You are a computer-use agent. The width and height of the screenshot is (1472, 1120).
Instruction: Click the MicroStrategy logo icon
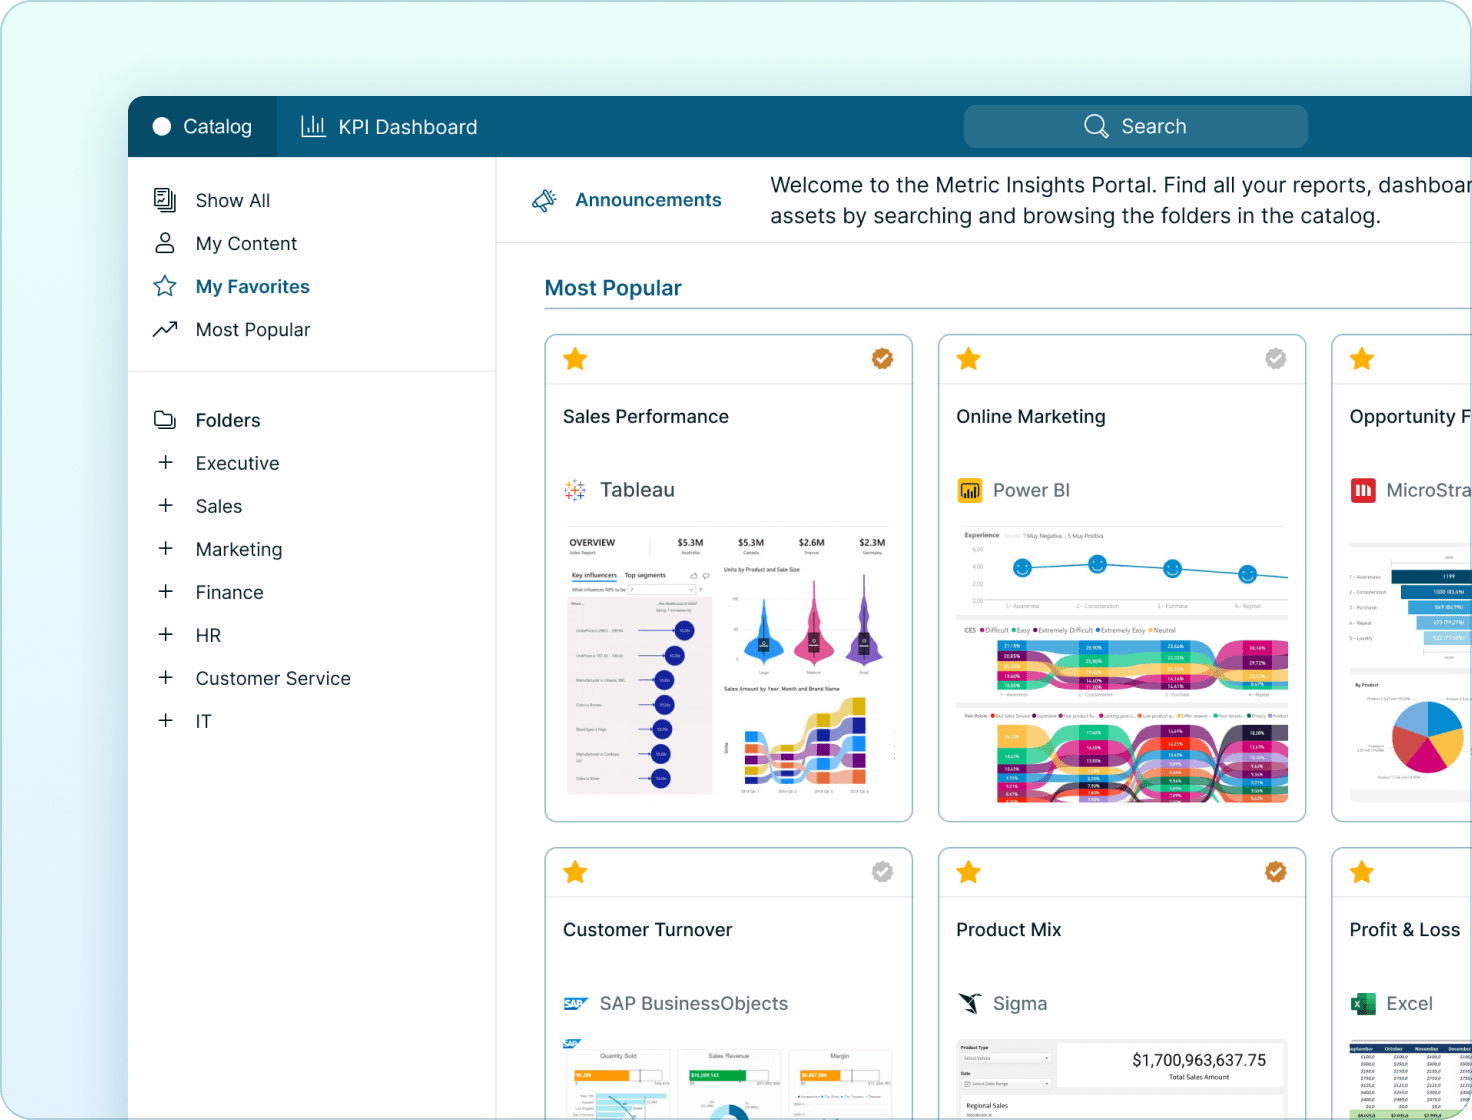point(1363,490)
